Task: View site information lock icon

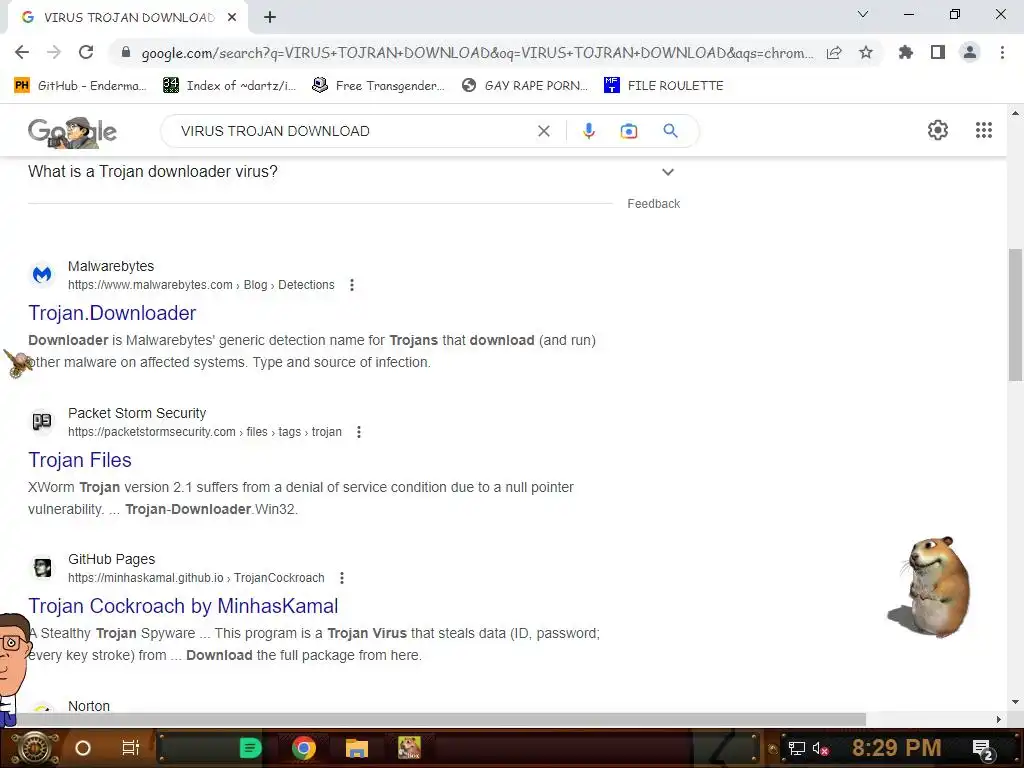Action: coord(126,52)
